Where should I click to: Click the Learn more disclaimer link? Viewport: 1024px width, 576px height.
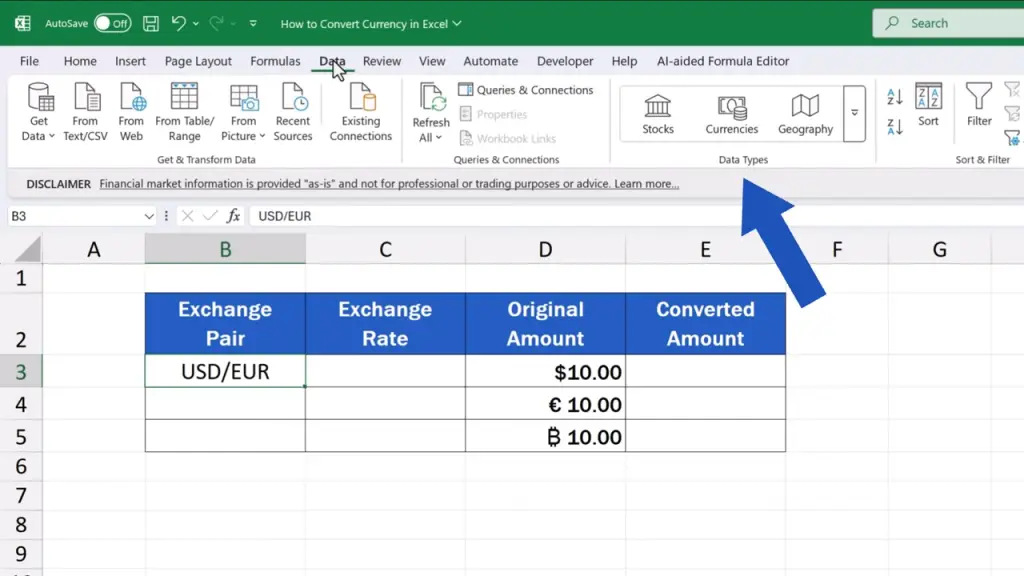[646, 184]
